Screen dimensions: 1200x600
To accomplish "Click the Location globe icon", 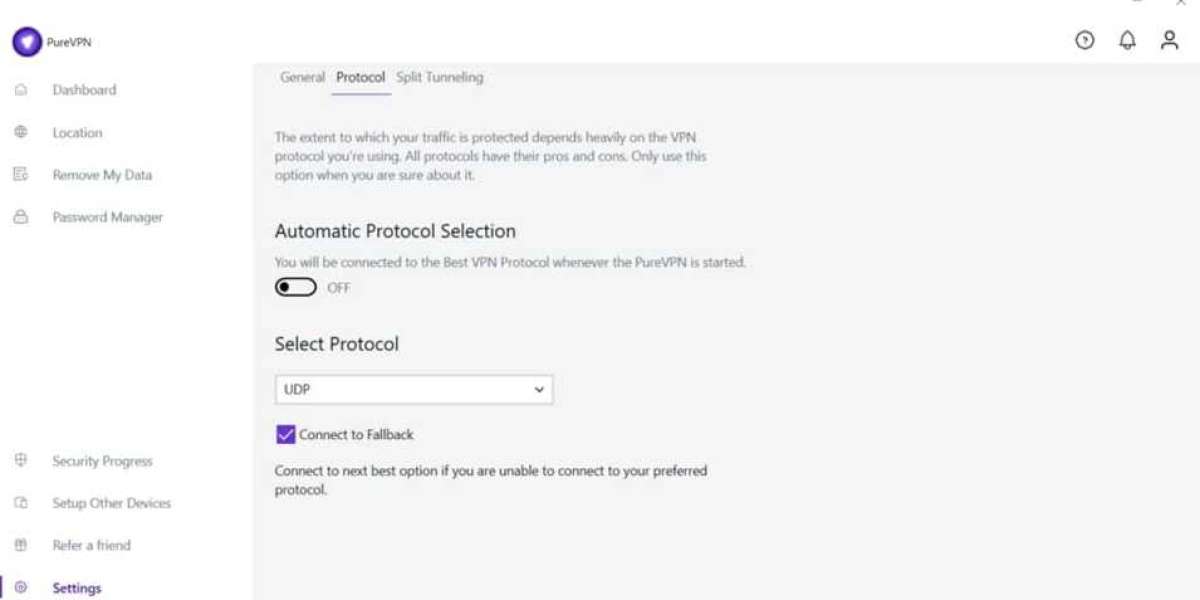I will pyautogui.click(x=20, y=132).
